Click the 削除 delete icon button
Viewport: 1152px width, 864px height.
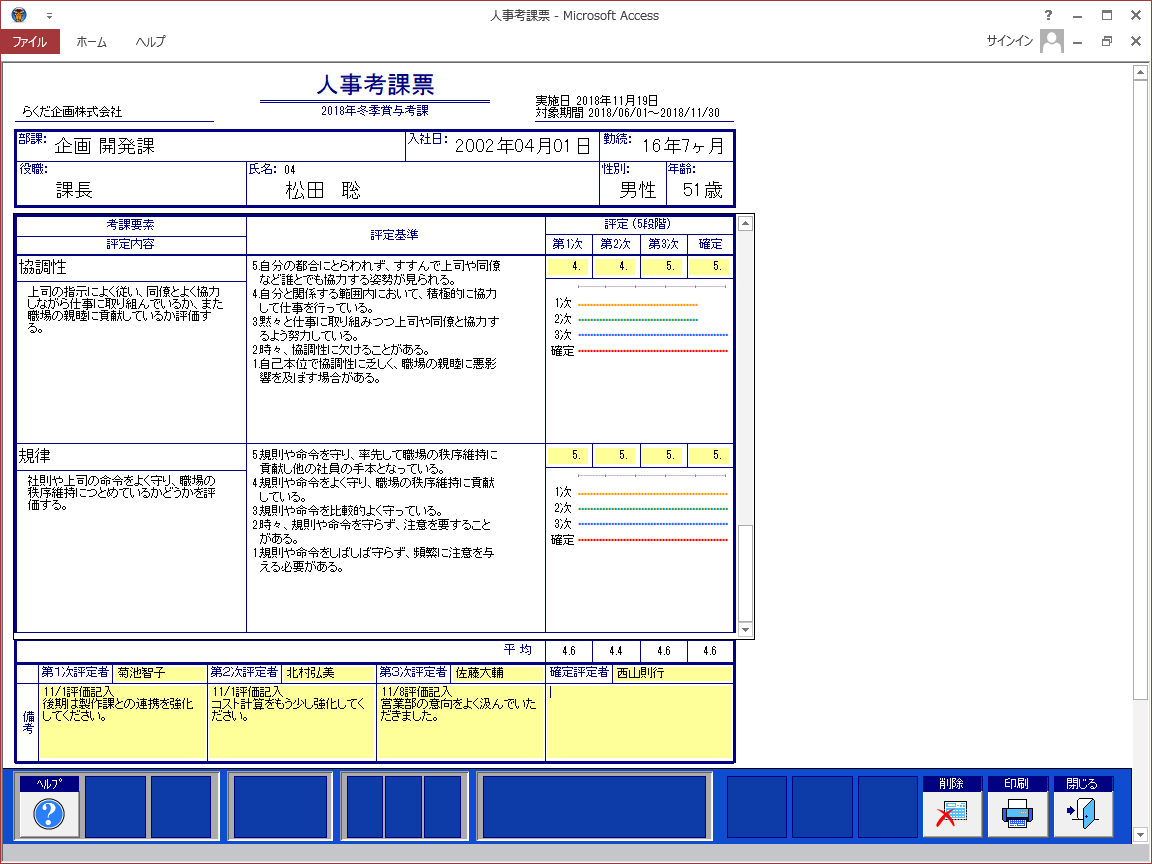point(952,814)
